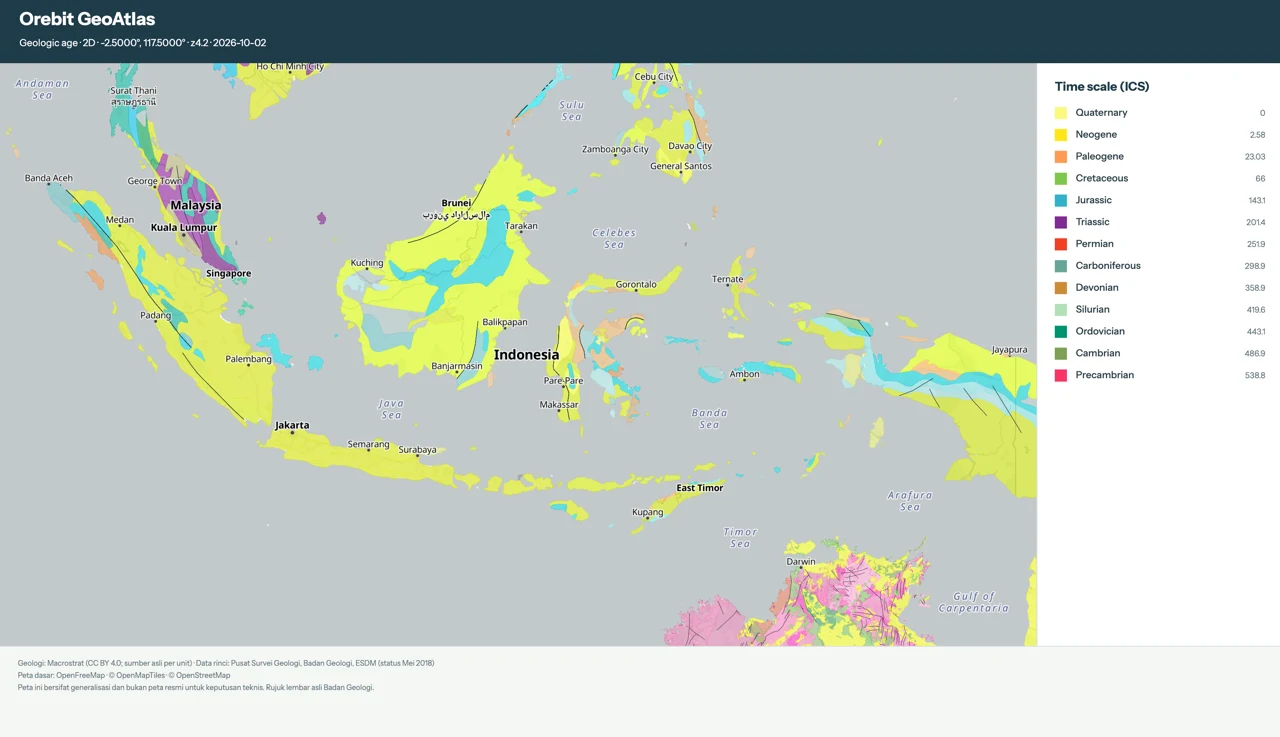Click the Celebes Sea label
Viewport: 1280px width, 737px height.
tap(614, 239)
